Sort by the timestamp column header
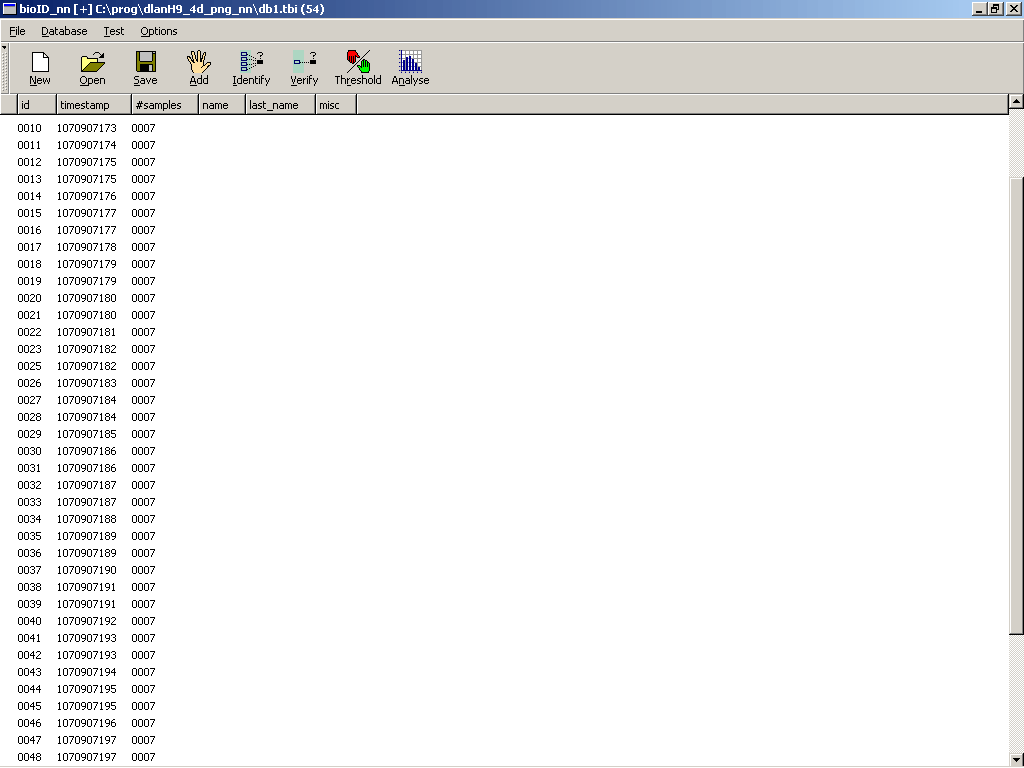 [x=93, y=105]
